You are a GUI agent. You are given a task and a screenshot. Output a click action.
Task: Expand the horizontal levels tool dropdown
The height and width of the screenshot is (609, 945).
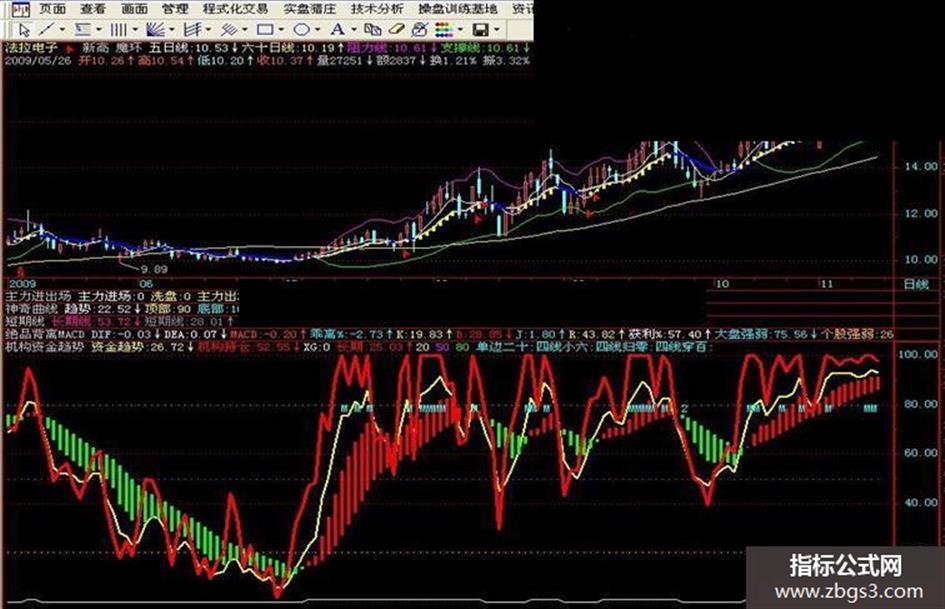98,30
